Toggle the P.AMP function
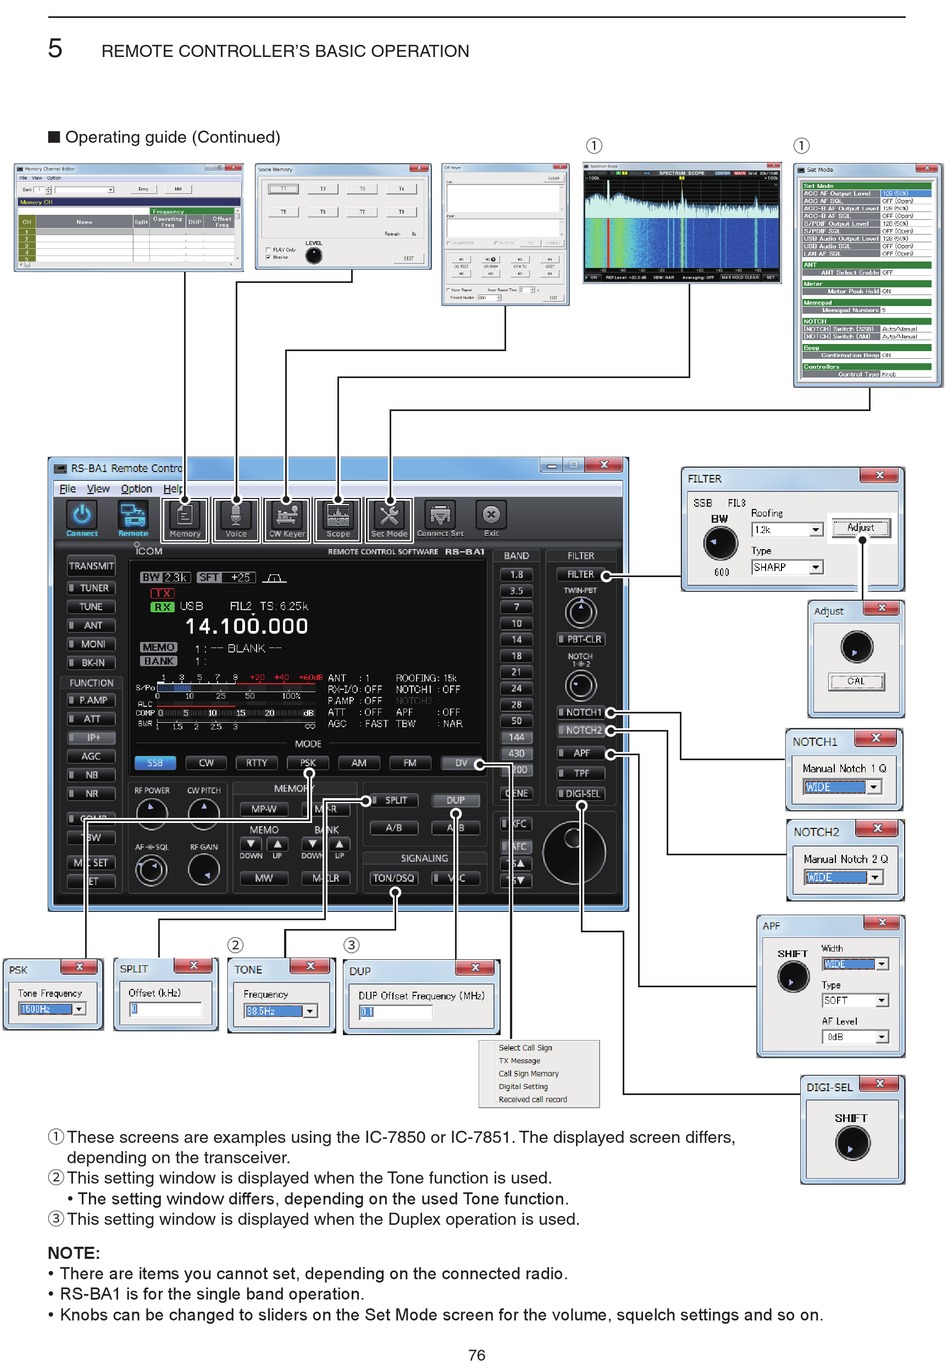950x1369 pixels. click(91, 700)
